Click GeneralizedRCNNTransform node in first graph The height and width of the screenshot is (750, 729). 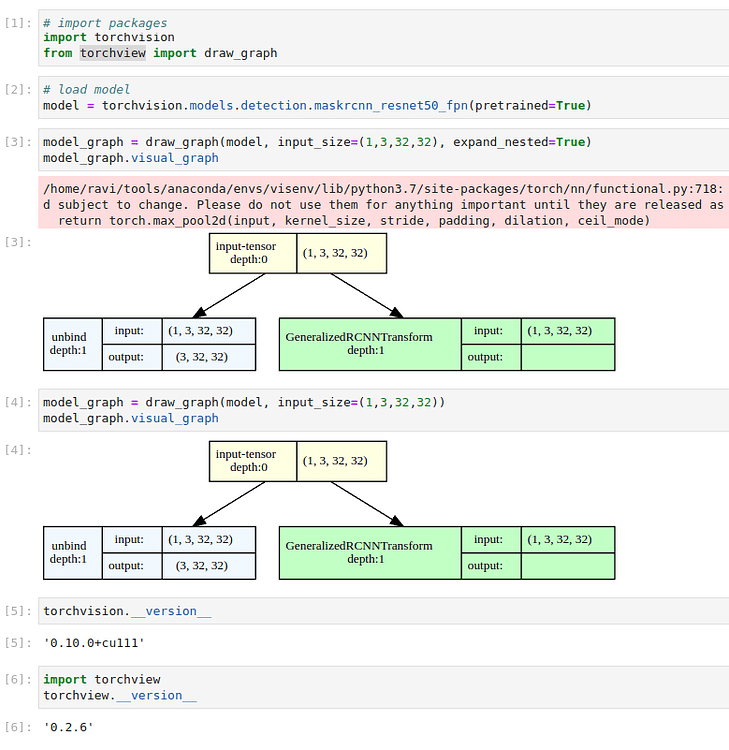pos(359,344)
